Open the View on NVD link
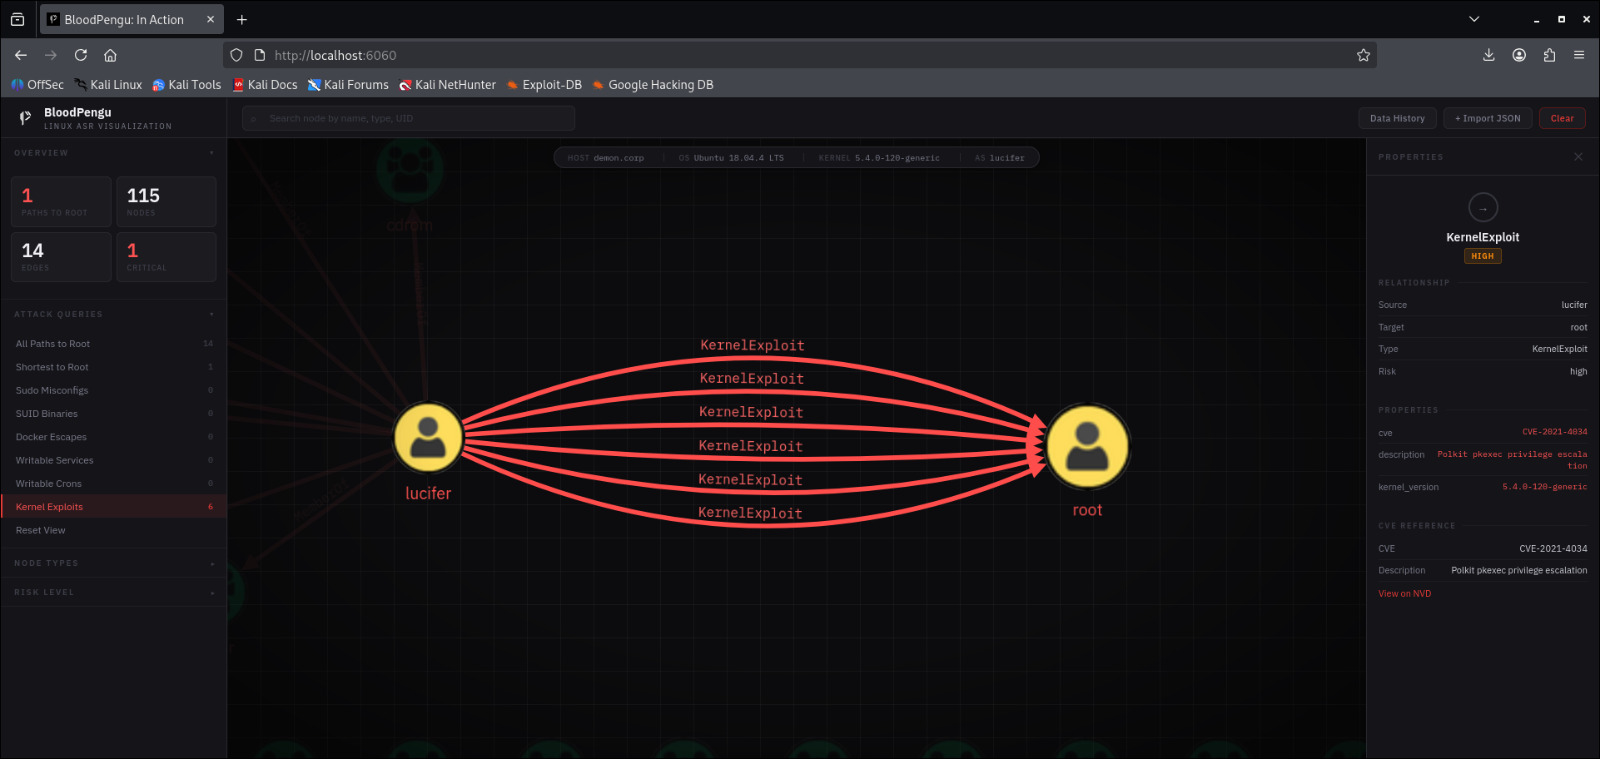The image size is (1600, 759). tap(1404, 594)
